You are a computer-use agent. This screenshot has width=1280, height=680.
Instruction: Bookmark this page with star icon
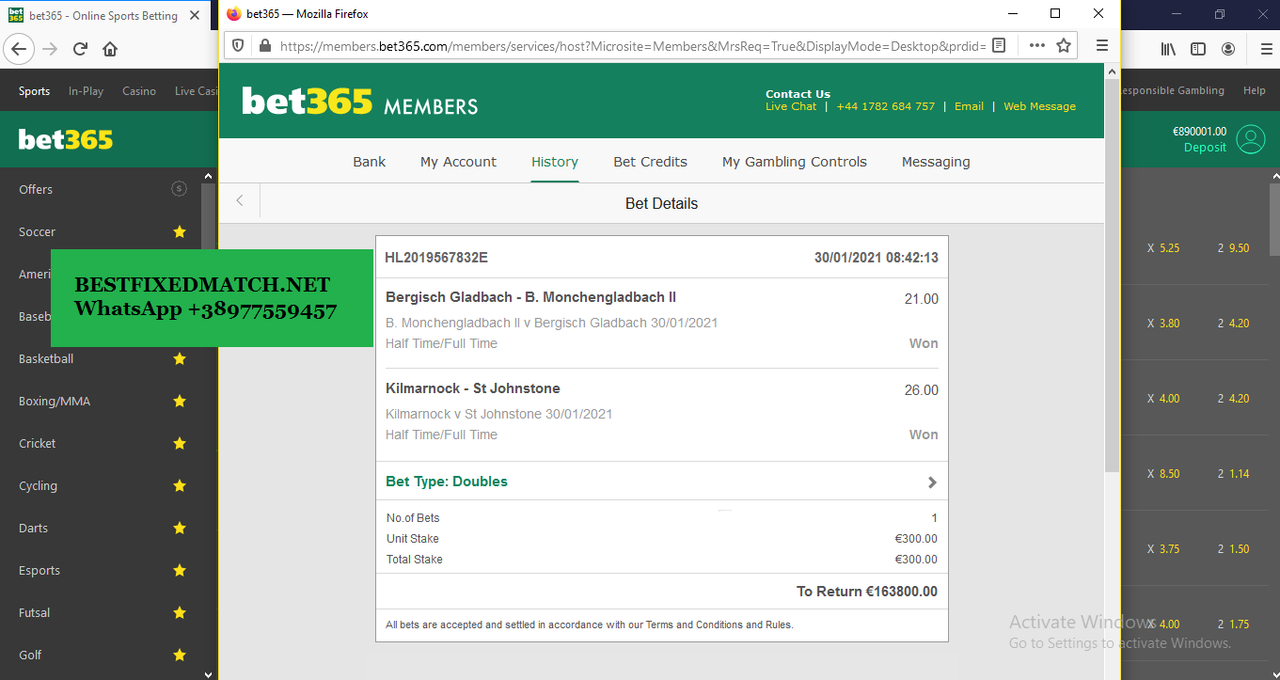point(1064,45)
